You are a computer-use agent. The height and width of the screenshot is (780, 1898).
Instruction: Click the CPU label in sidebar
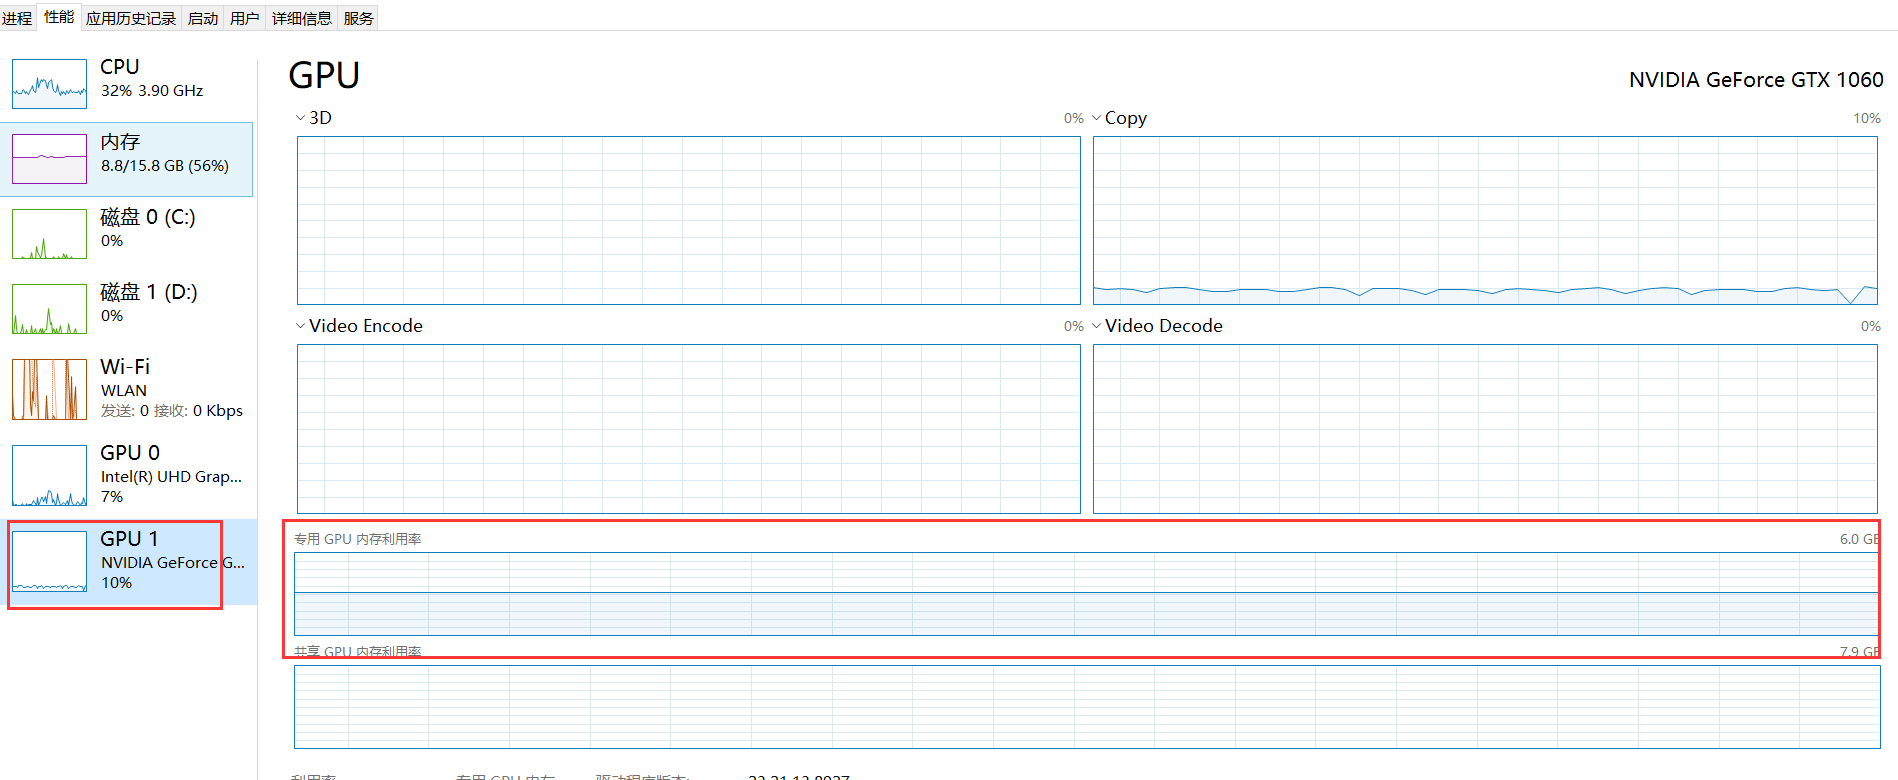120,67
